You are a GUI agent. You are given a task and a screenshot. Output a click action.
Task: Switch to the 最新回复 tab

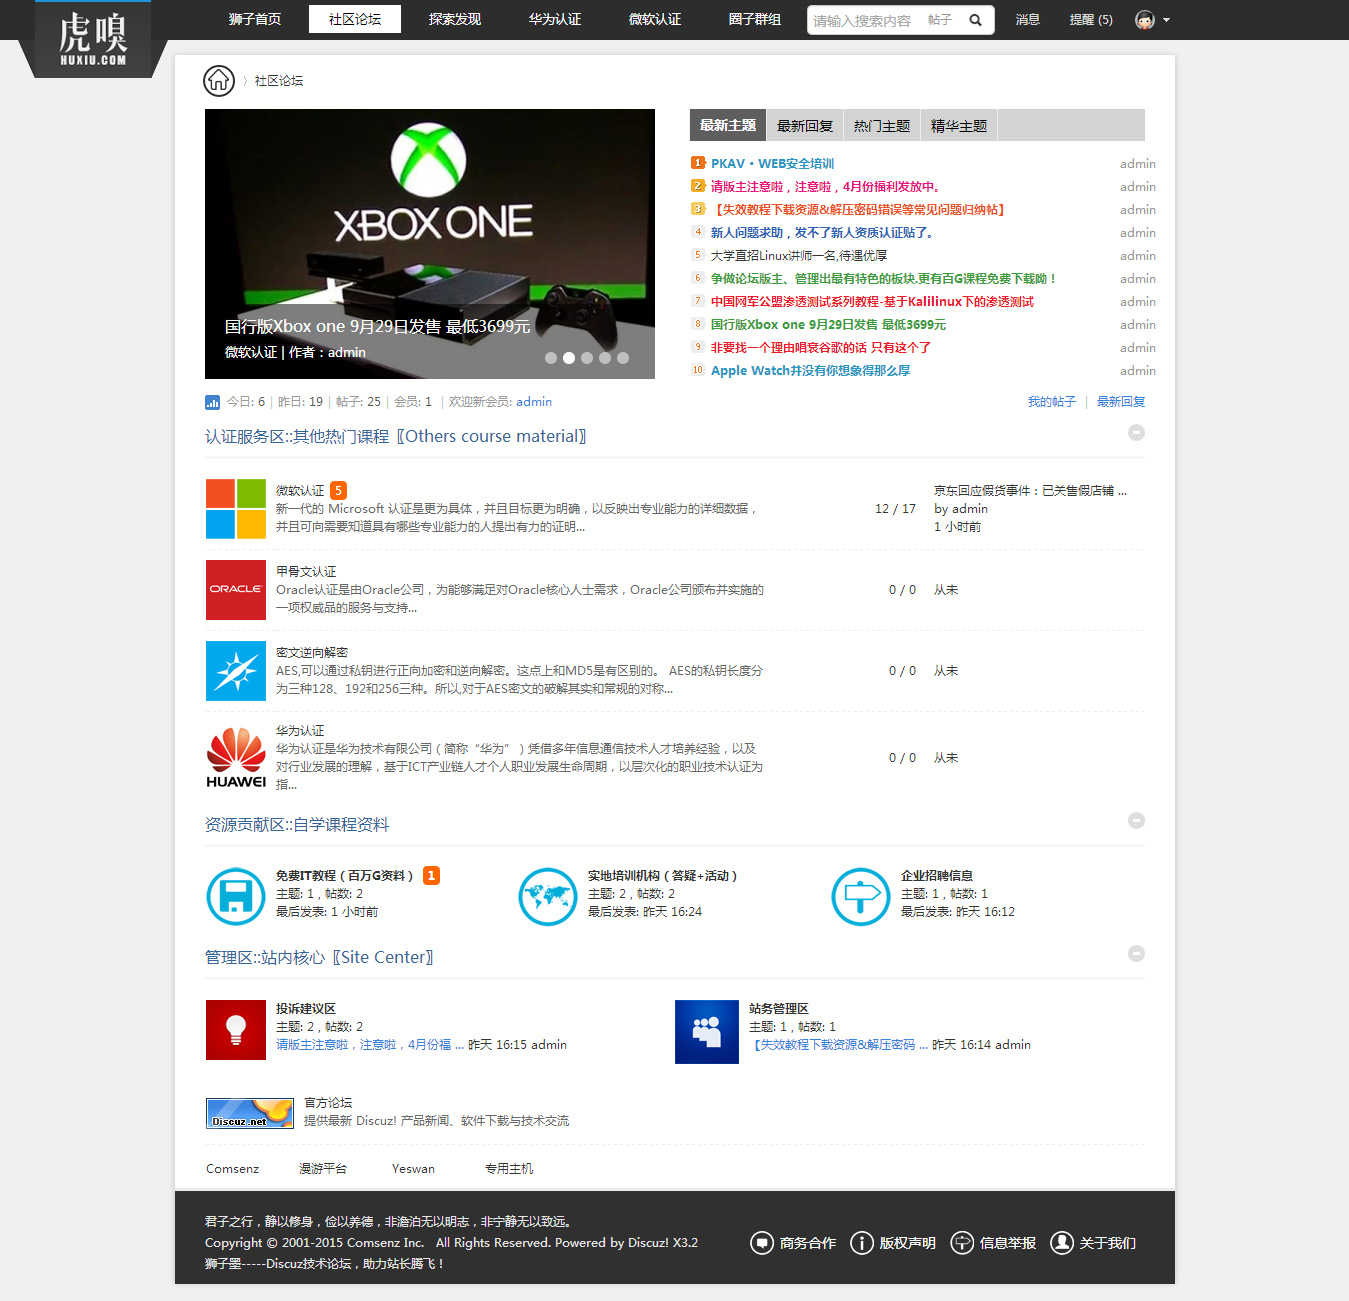tap(805, 125)
